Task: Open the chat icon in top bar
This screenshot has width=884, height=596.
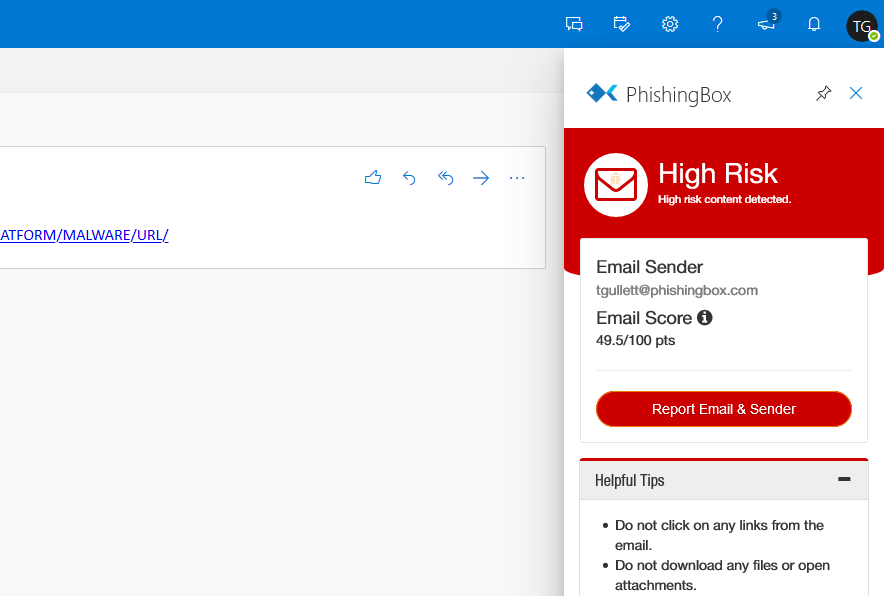Action: point(574,24)
